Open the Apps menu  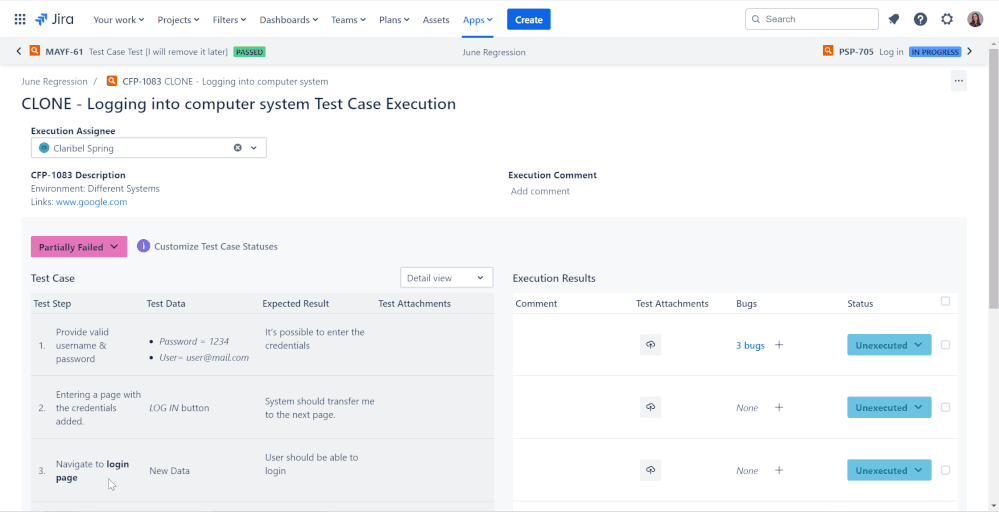(478, 20)
